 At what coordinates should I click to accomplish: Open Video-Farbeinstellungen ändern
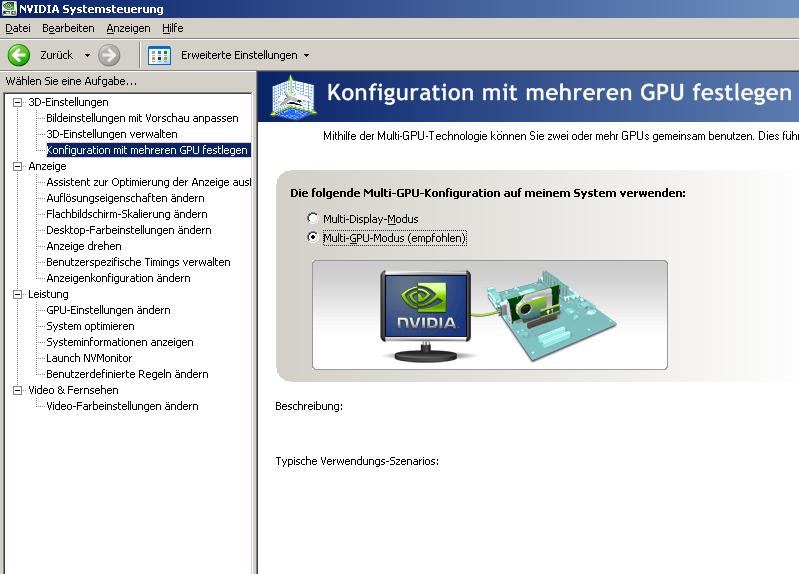(x=122, y=406)
